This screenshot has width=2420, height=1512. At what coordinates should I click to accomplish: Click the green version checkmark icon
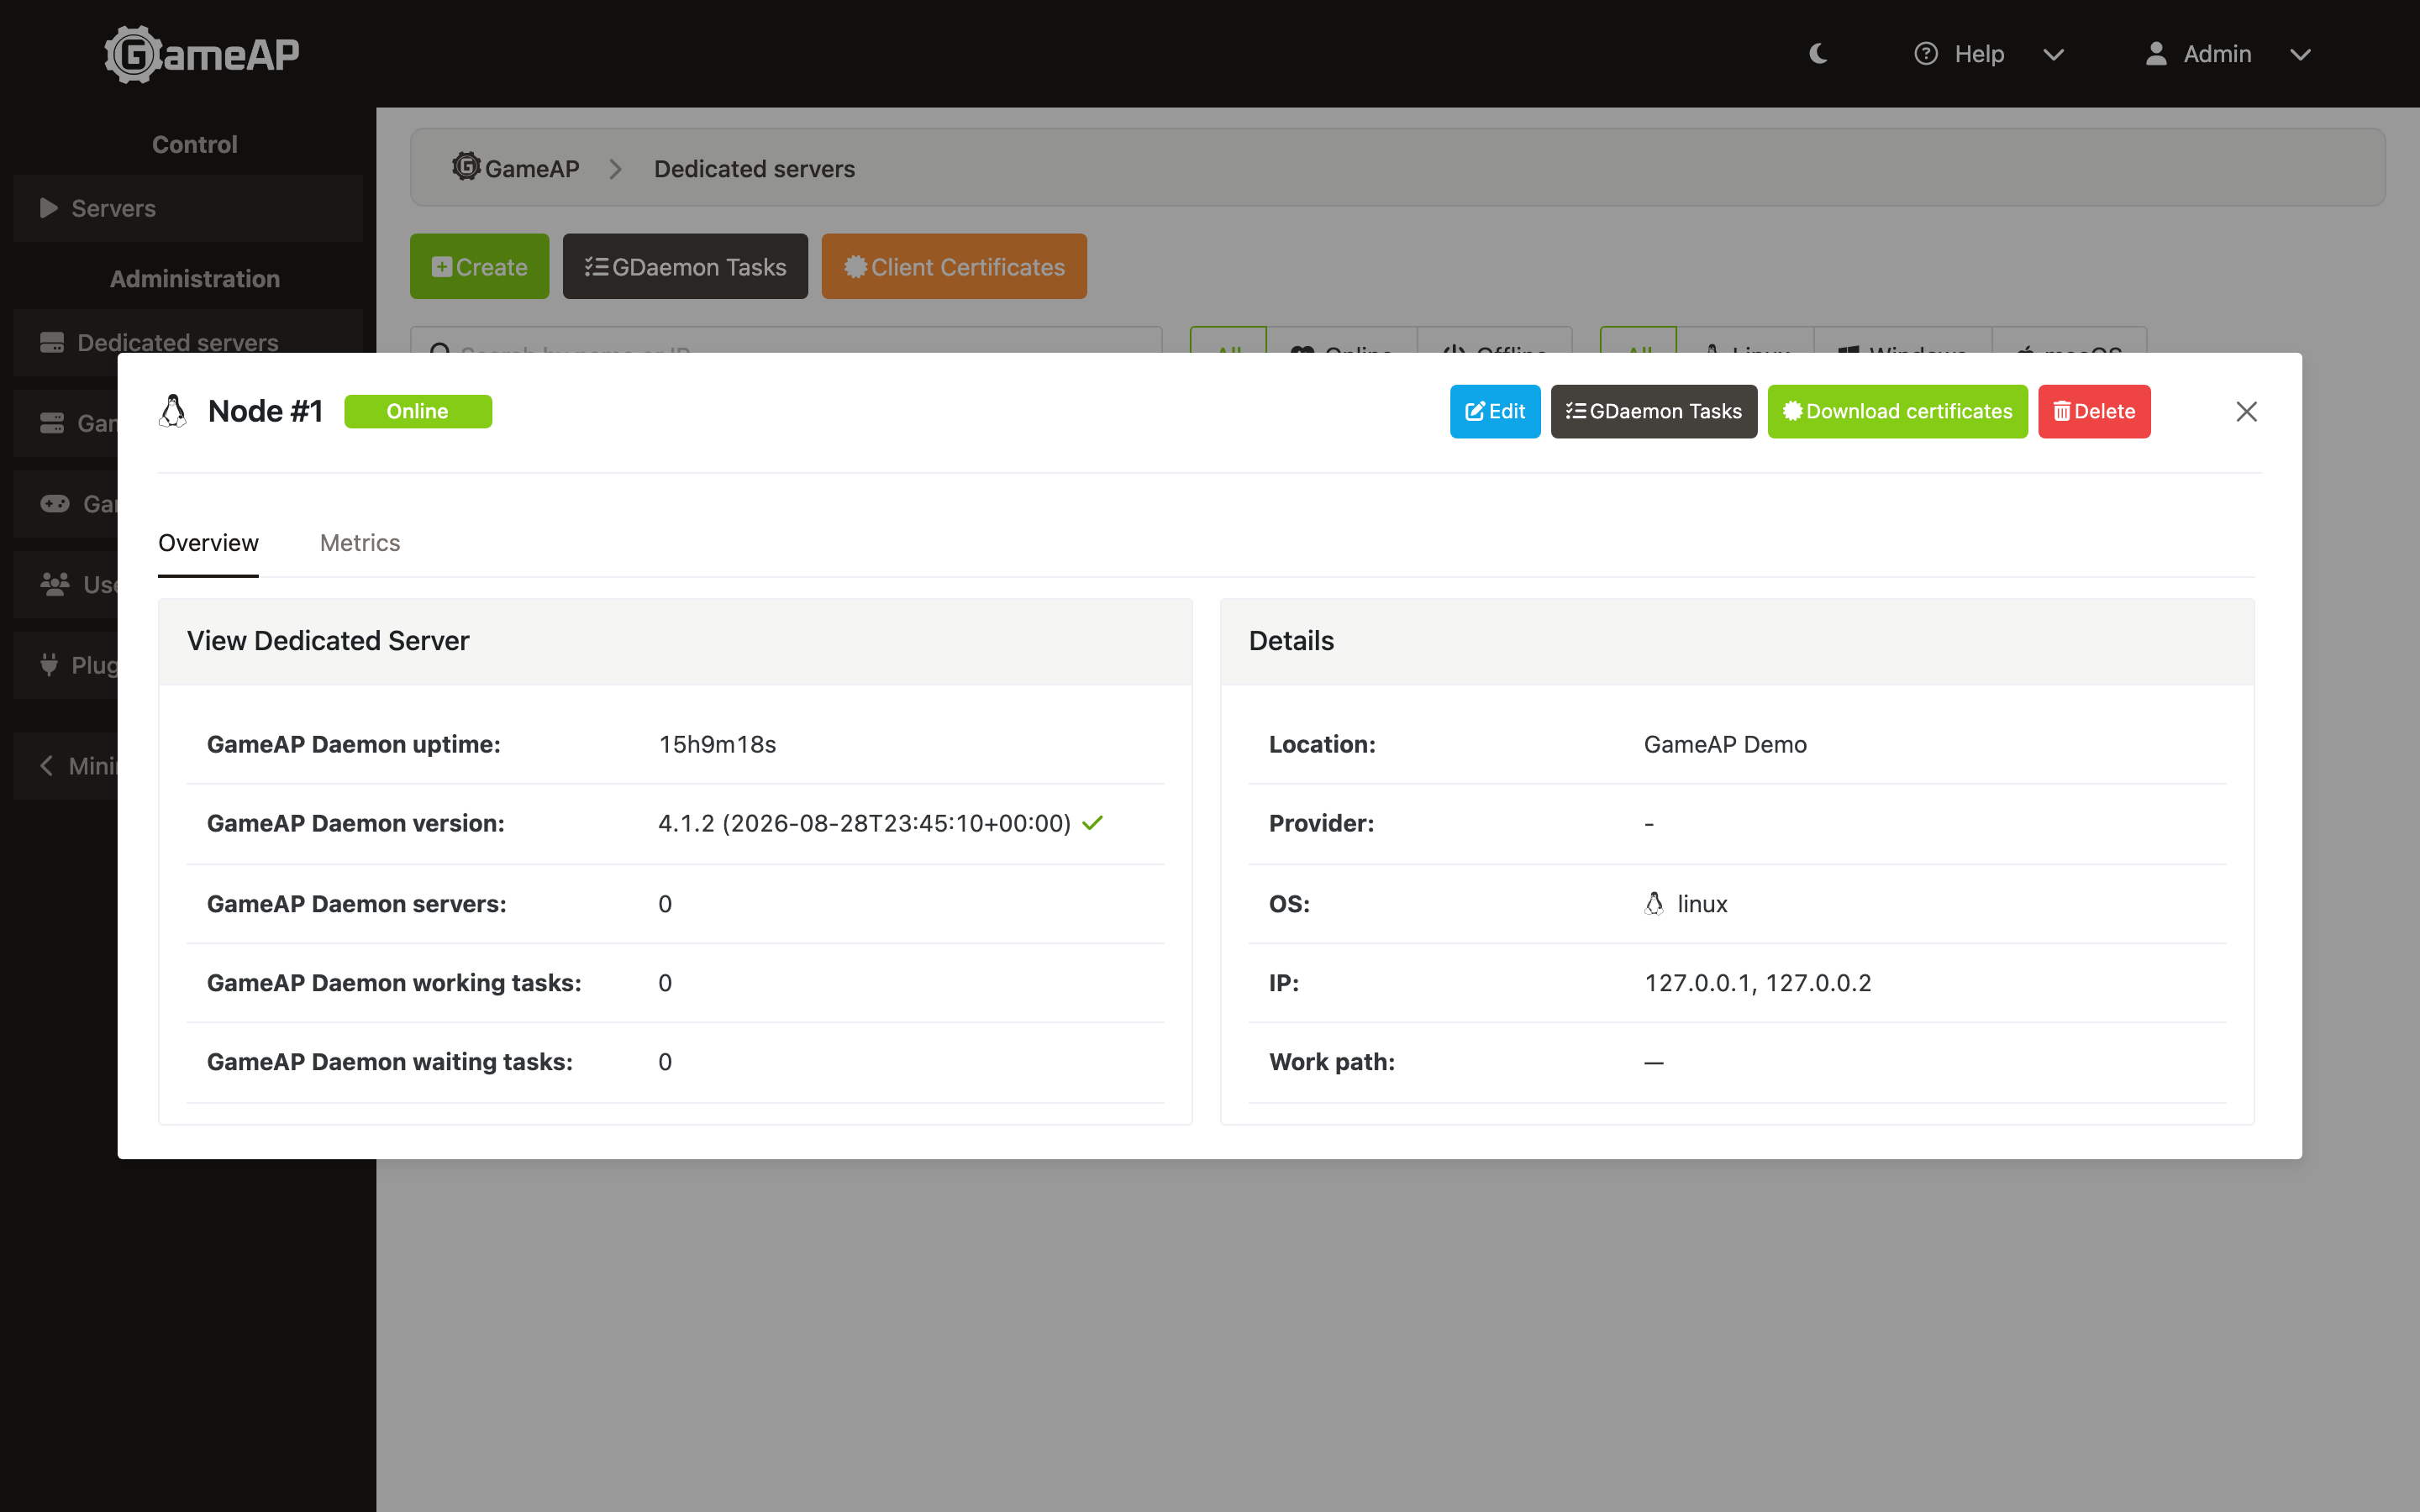point(1093,823)
